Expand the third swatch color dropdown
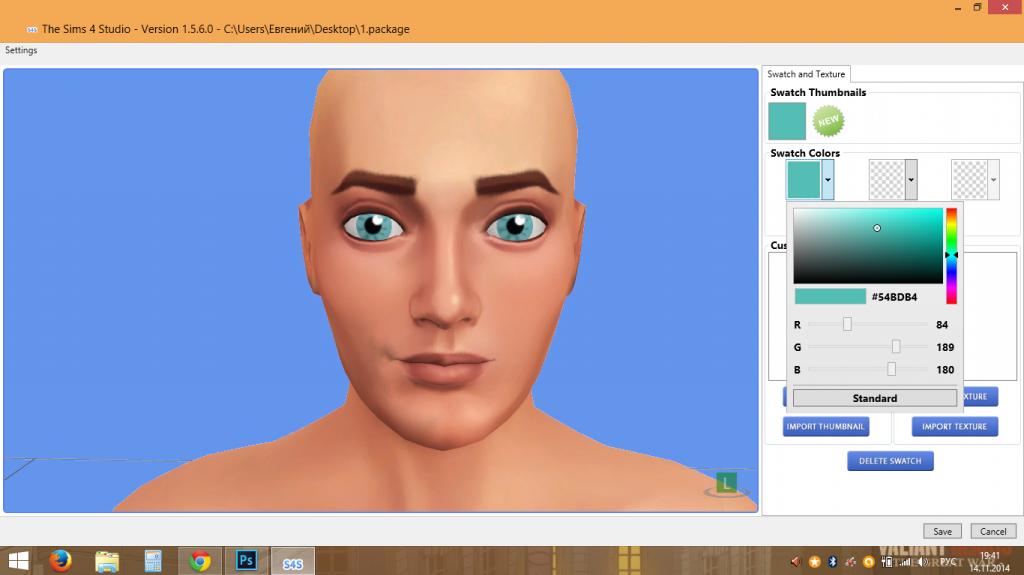The width and height of the screenshot is (1024, 575). tap(993, 180)
